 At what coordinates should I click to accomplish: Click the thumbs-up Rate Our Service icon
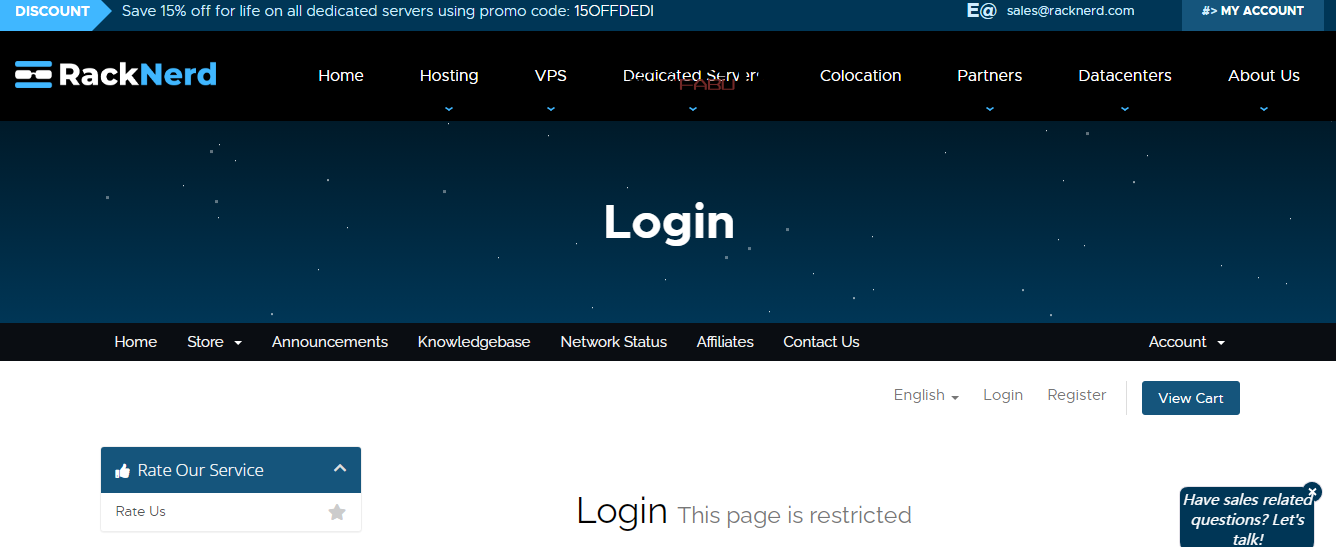123,471
